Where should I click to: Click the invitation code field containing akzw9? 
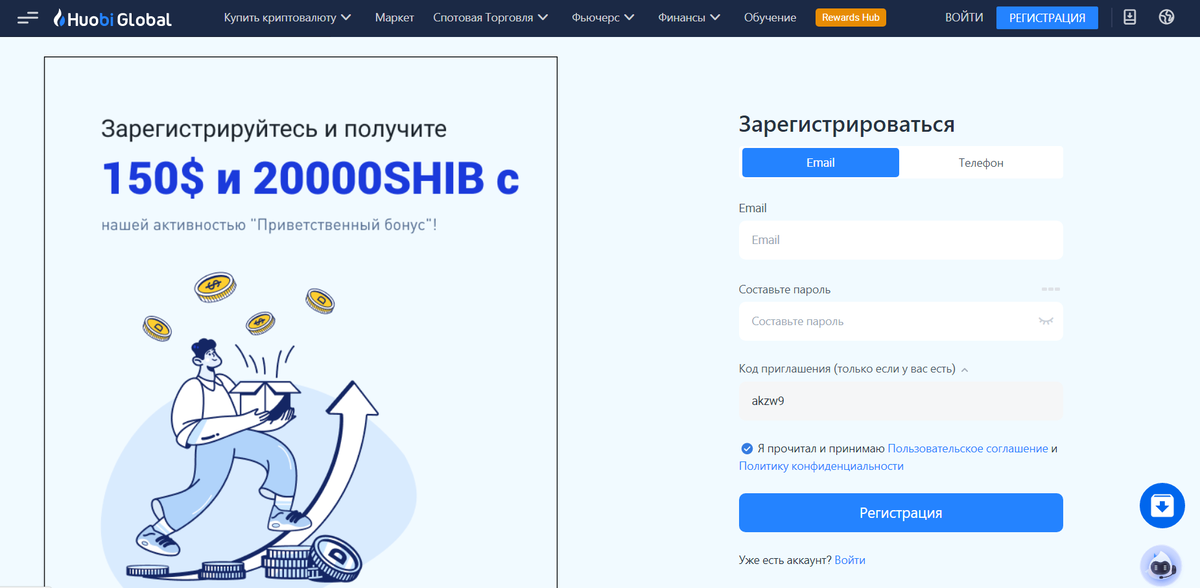click(900, 401)
